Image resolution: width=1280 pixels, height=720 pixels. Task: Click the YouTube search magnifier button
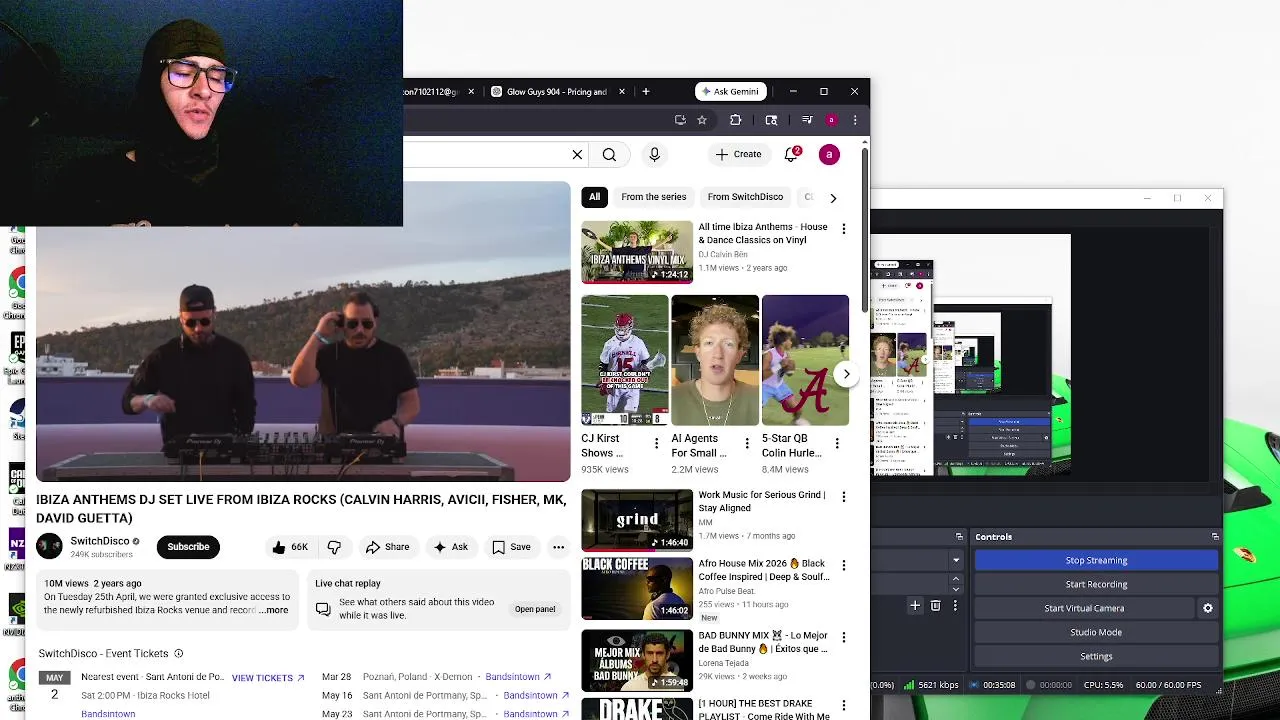(609, 155)
